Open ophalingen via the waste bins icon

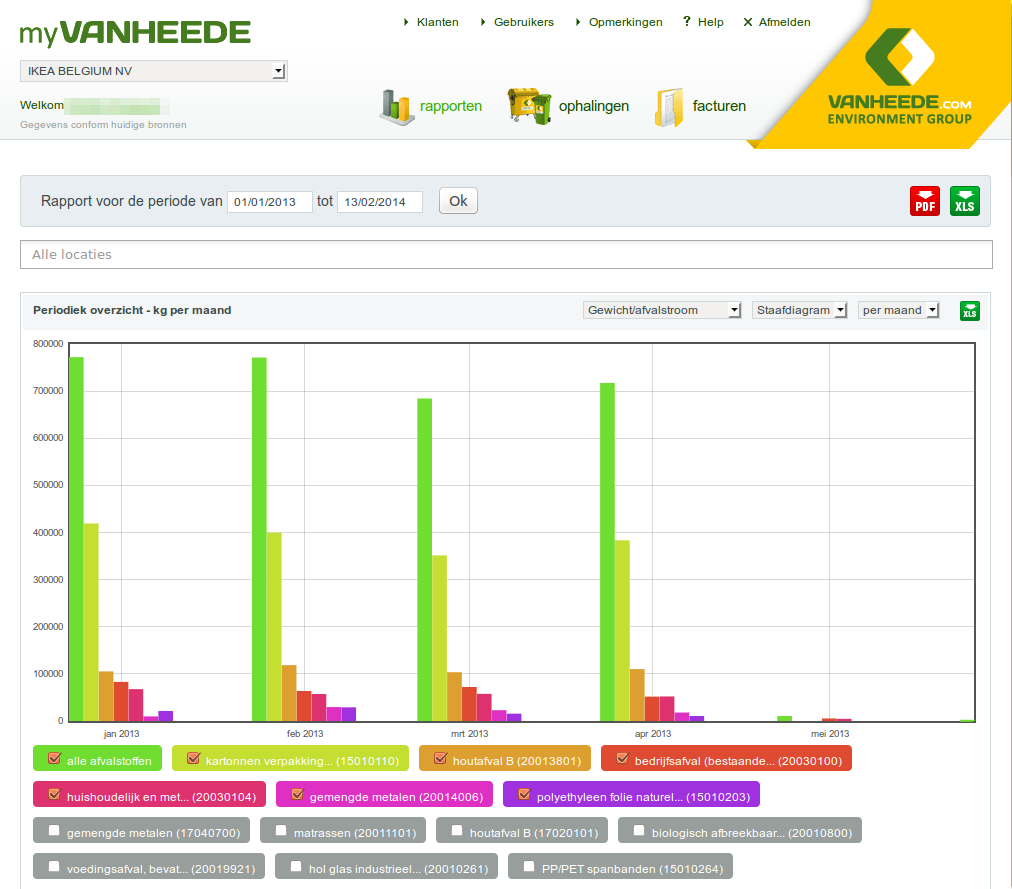[x=529, y=107]
